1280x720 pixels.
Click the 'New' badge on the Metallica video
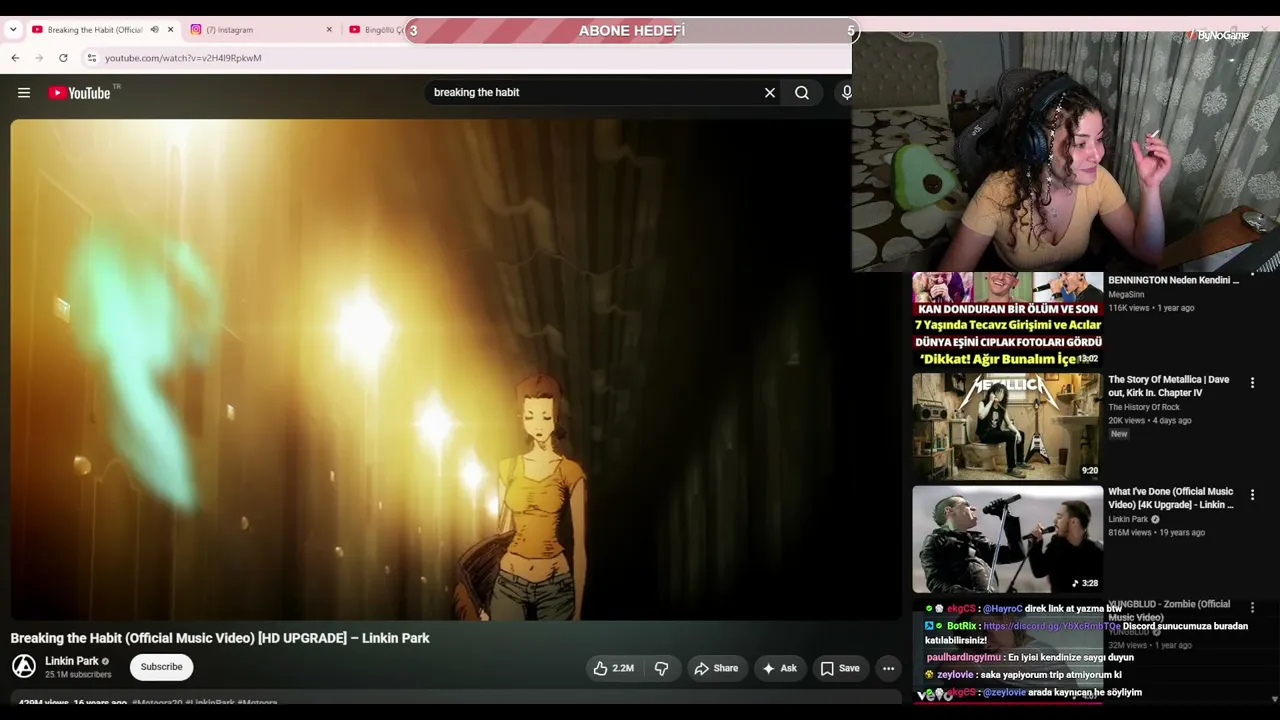click(1119, 434)
